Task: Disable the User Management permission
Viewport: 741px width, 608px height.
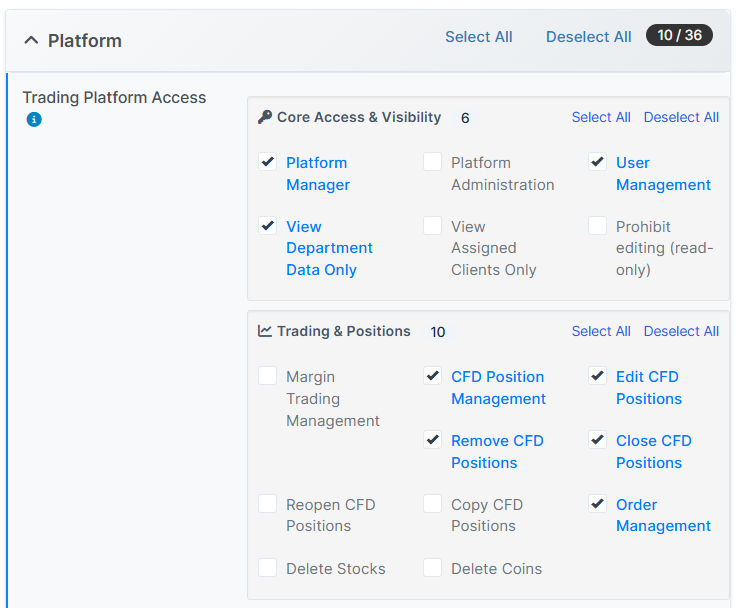Action: tap(597, 162)
